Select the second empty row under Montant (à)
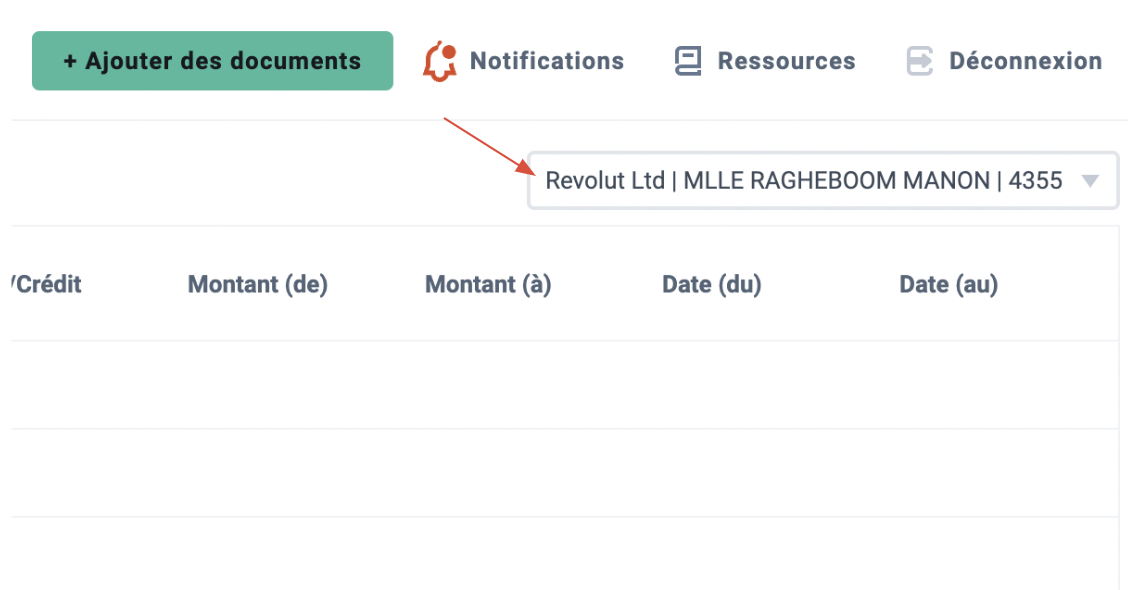1128x590 pixels. (x=488, y=473)
